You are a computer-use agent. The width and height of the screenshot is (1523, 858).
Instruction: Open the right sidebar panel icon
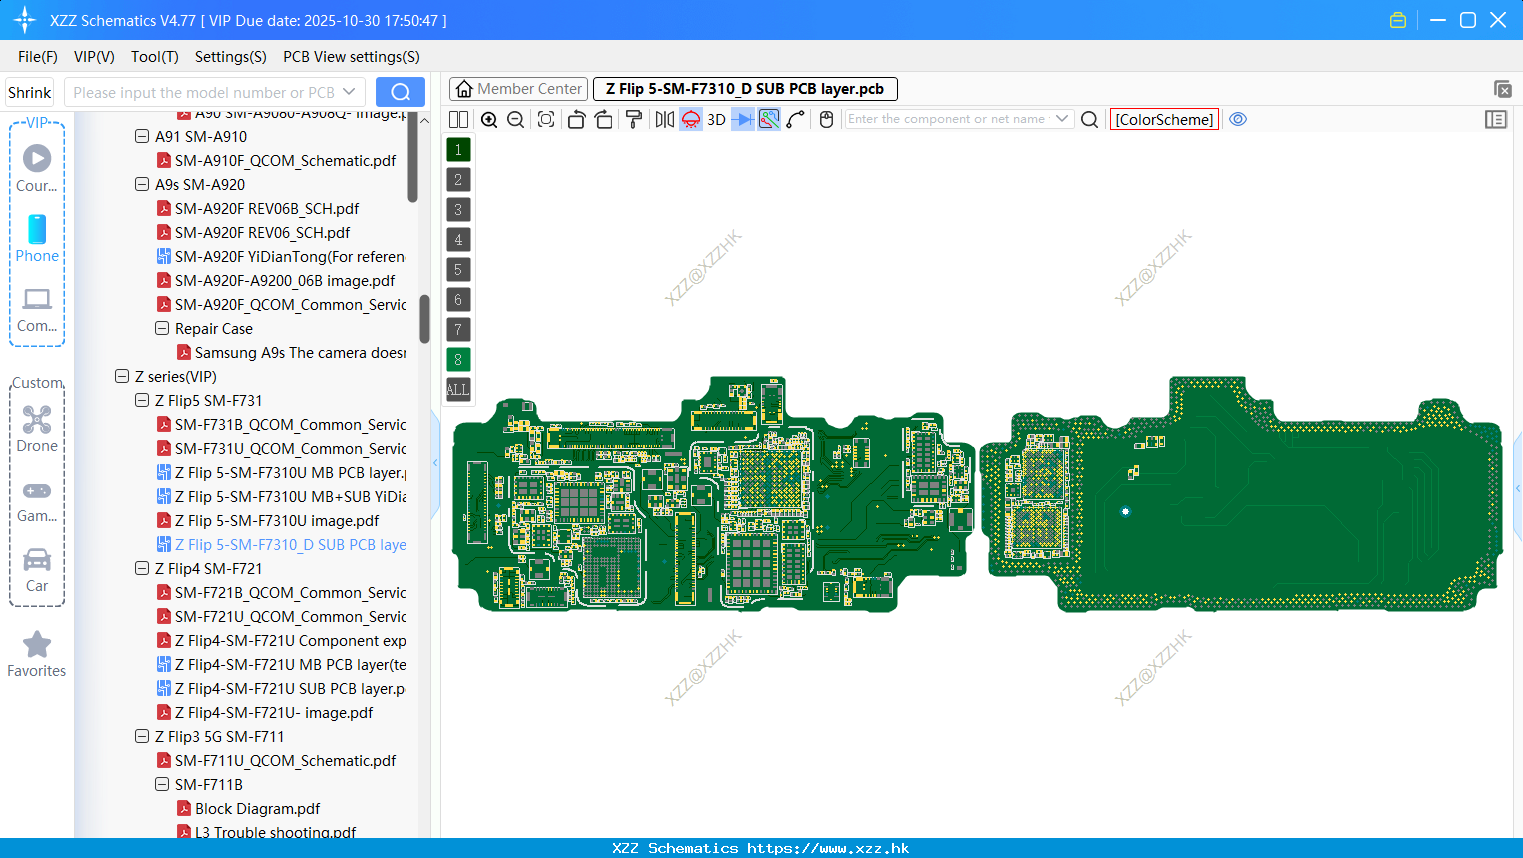1496,119
